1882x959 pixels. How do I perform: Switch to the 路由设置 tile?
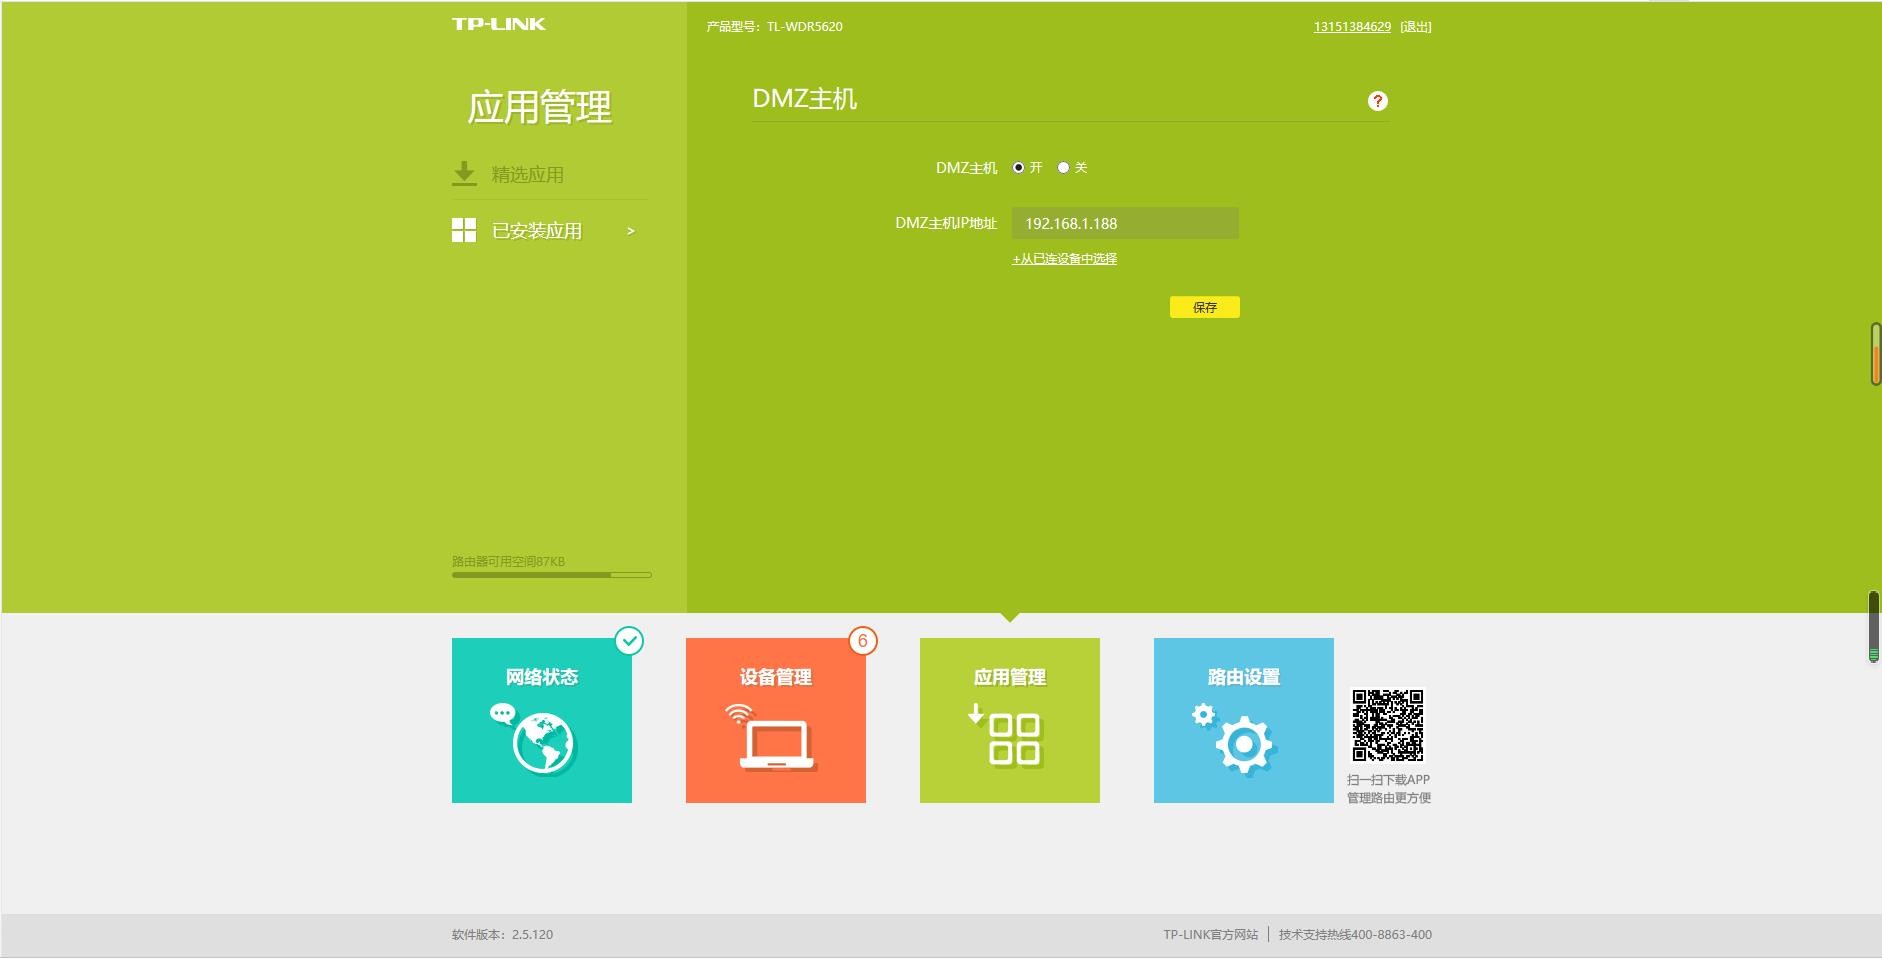coord(1244,720)
